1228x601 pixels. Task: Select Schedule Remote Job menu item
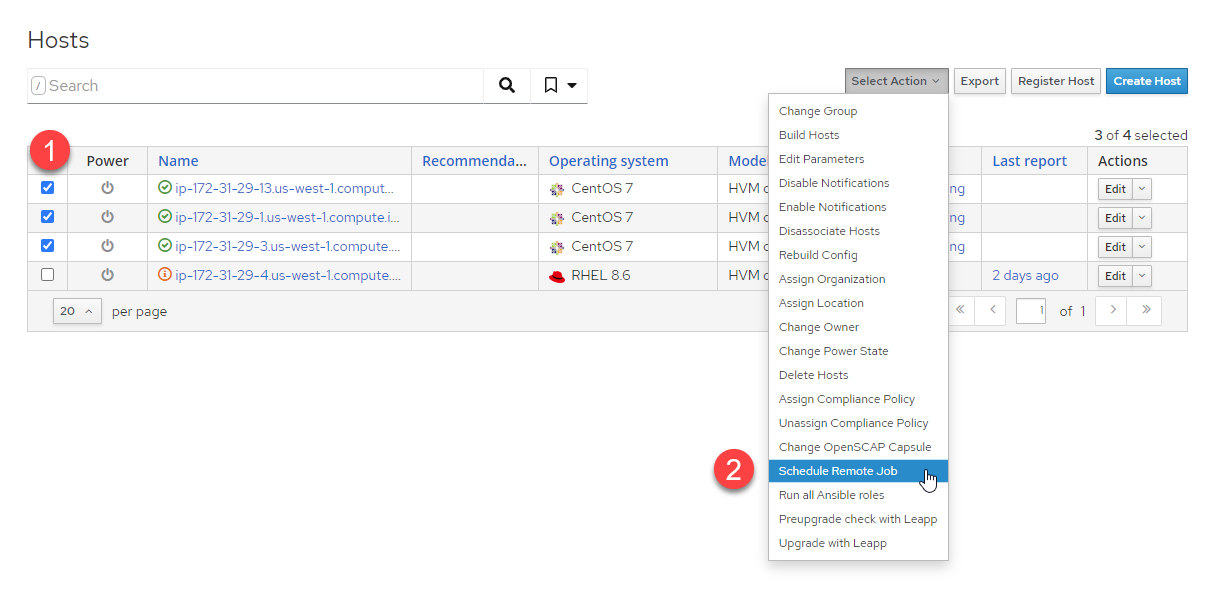pyautogui.click(x=838, y=471)
